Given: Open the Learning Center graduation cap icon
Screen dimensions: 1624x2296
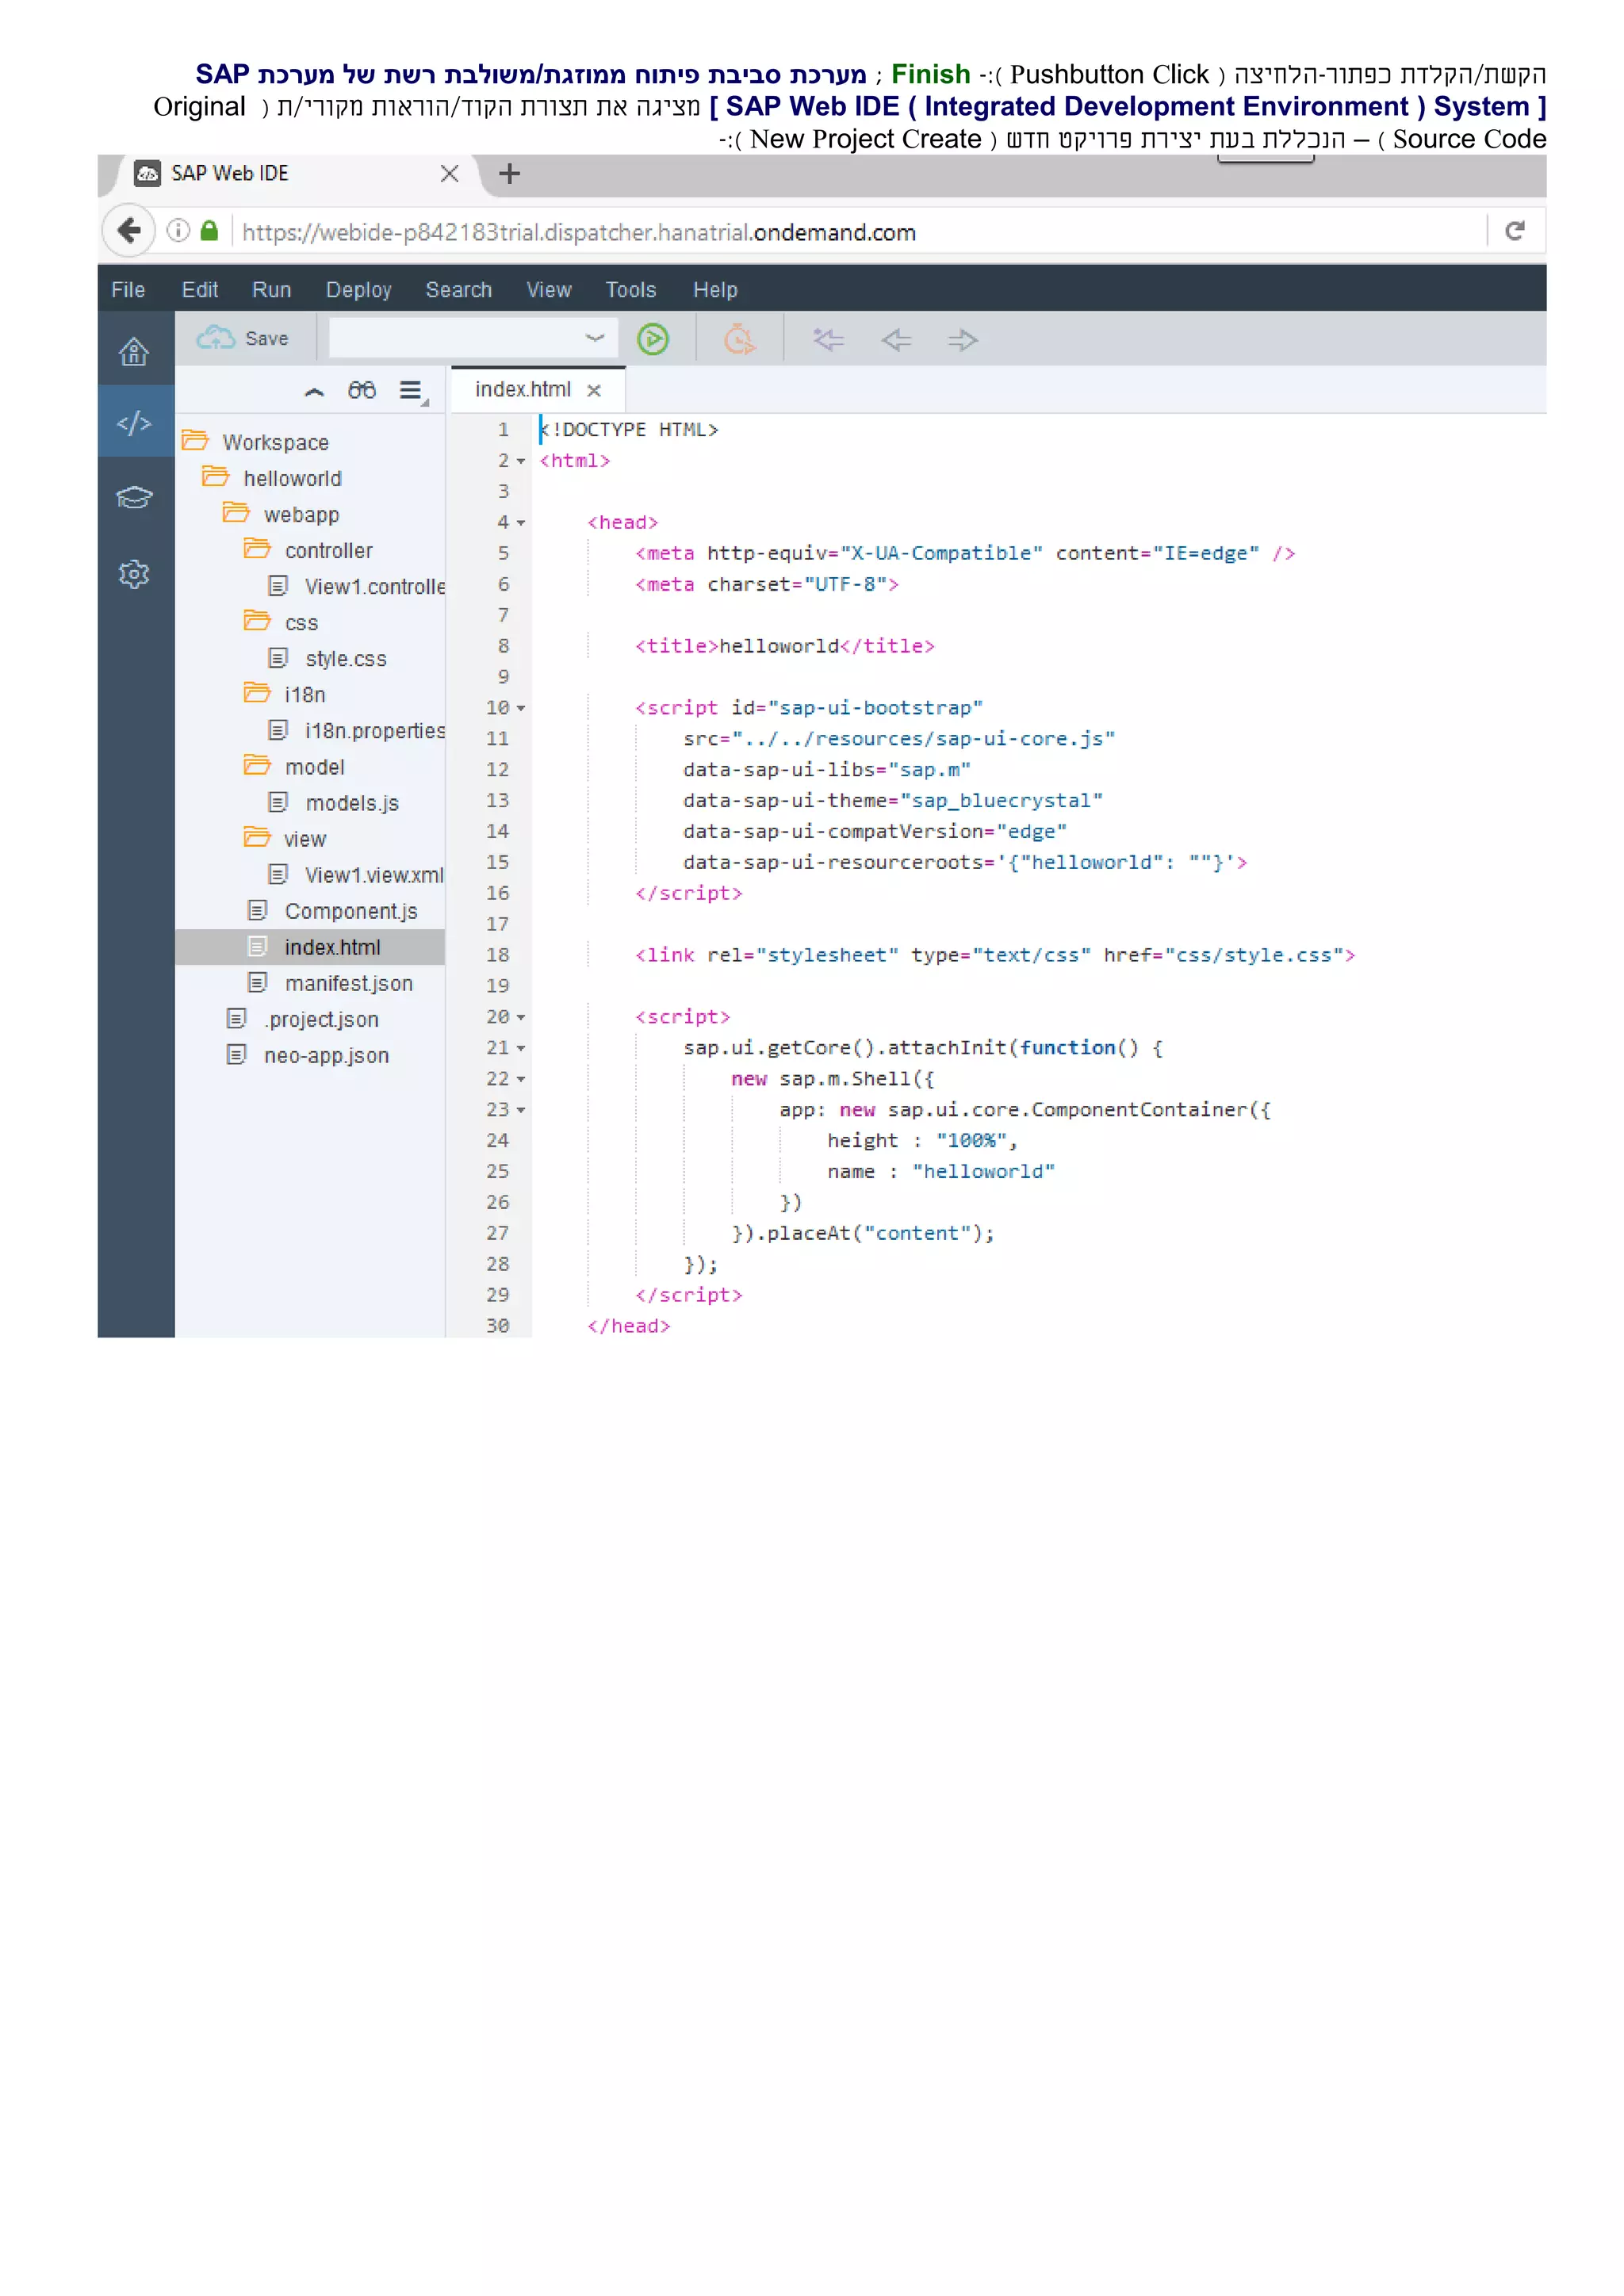Looking at the screenshot, I should coord(134,497).
